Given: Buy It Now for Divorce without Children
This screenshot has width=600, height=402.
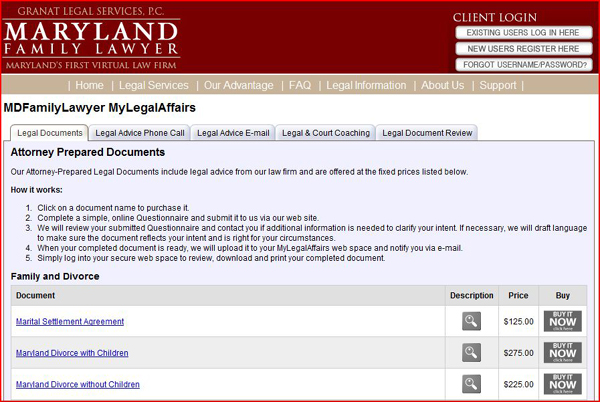Looking at the screenshot, I should click(562, 384).
